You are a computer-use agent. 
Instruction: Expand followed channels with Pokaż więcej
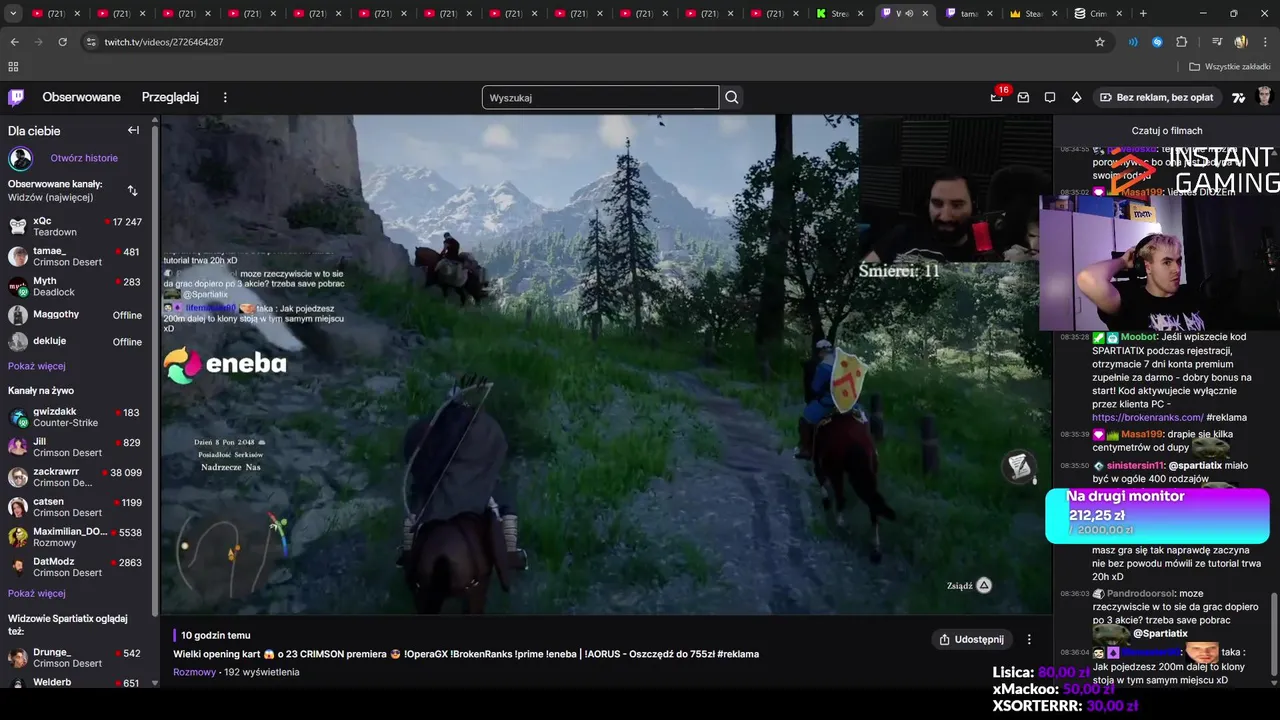[37, 366]
